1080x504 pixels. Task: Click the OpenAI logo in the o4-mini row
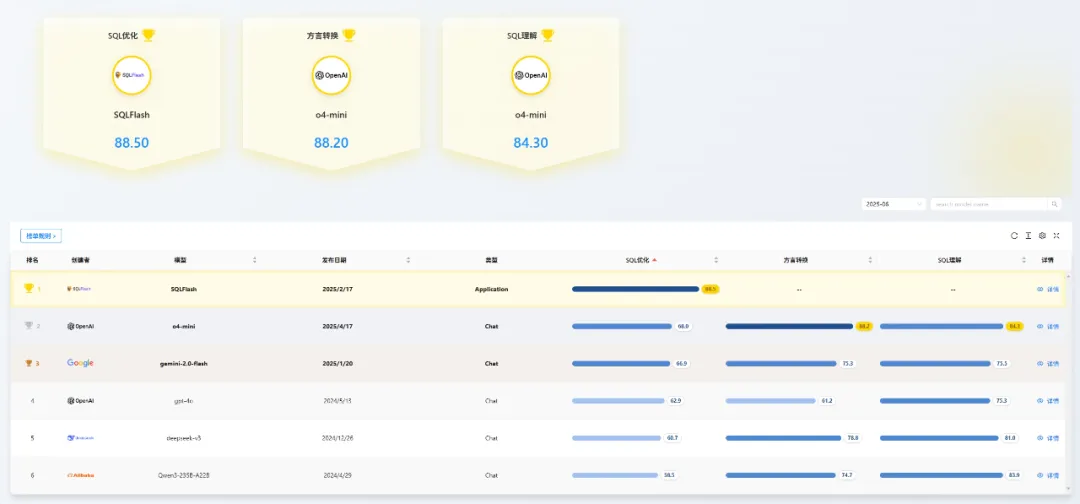point(81,326)
